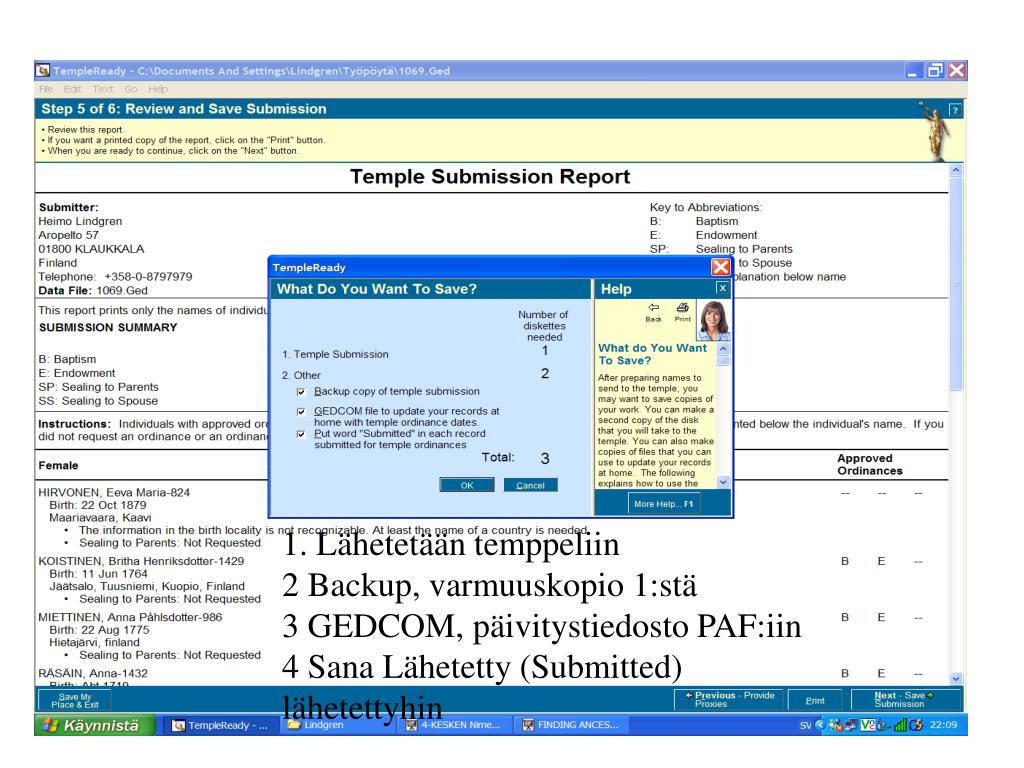Open More Help... F1 button
Viewport: 1024px width, 768px height.
point(664,504)
